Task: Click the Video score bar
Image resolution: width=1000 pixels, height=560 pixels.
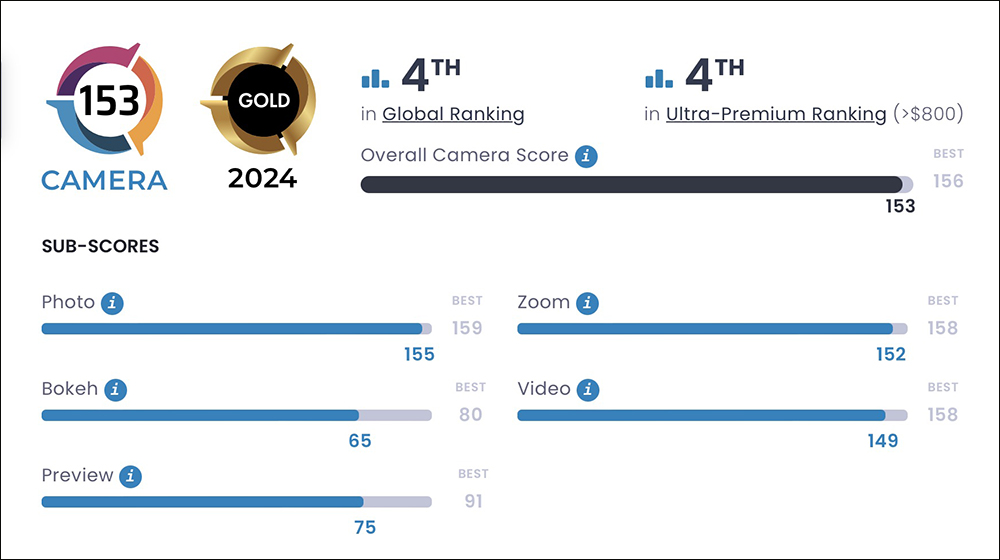Action: (x=712, y=416)
